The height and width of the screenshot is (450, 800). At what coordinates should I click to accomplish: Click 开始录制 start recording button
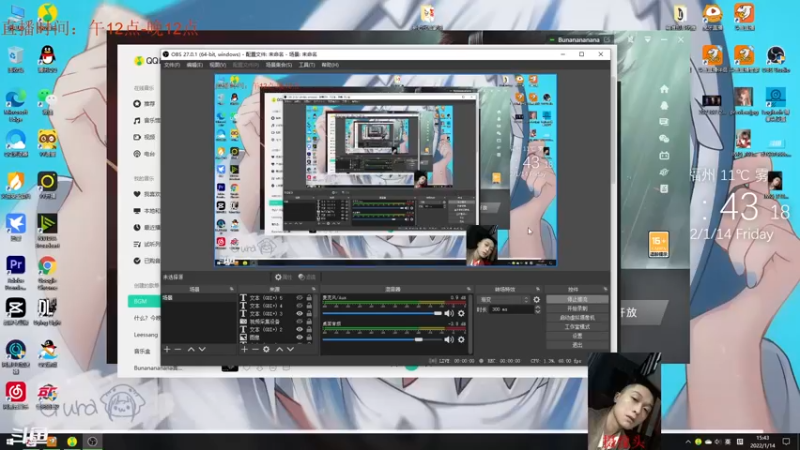(x=577, y=308)
